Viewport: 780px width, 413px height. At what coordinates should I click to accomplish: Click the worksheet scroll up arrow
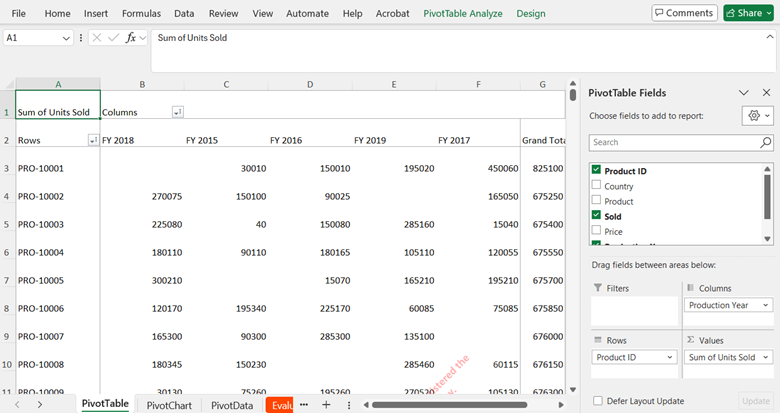point(573,83)
